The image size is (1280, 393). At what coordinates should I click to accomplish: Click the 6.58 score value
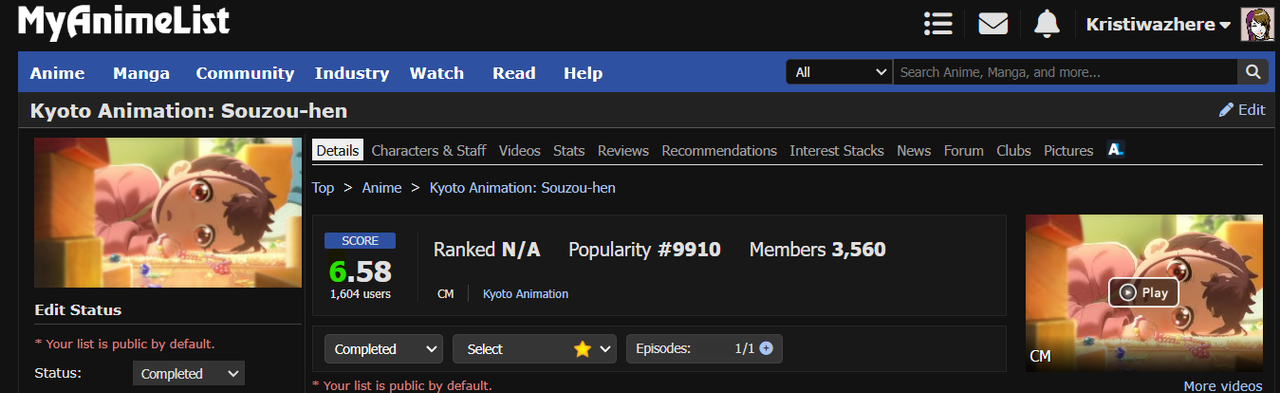point(360,271)
